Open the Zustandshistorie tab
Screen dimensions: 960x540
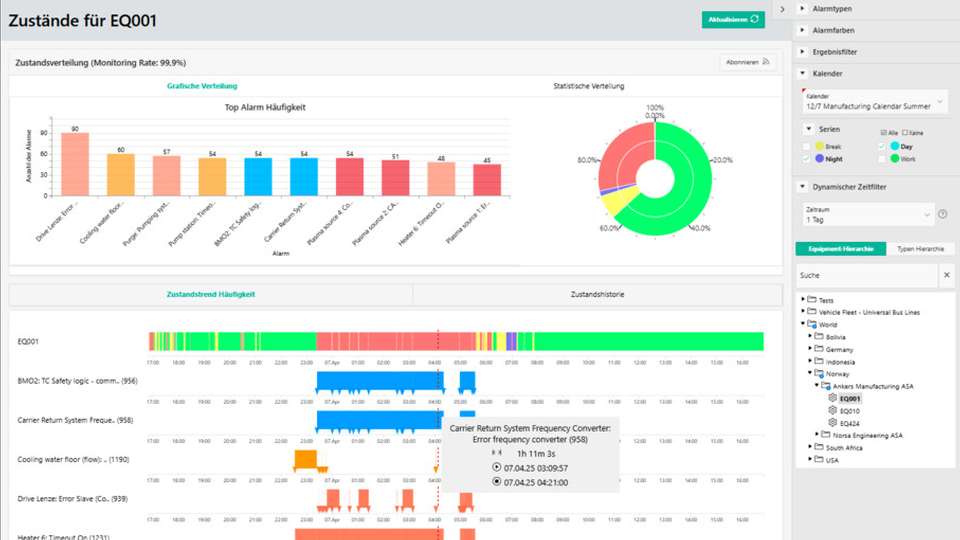pyautogui.click(x=598, y=294)
